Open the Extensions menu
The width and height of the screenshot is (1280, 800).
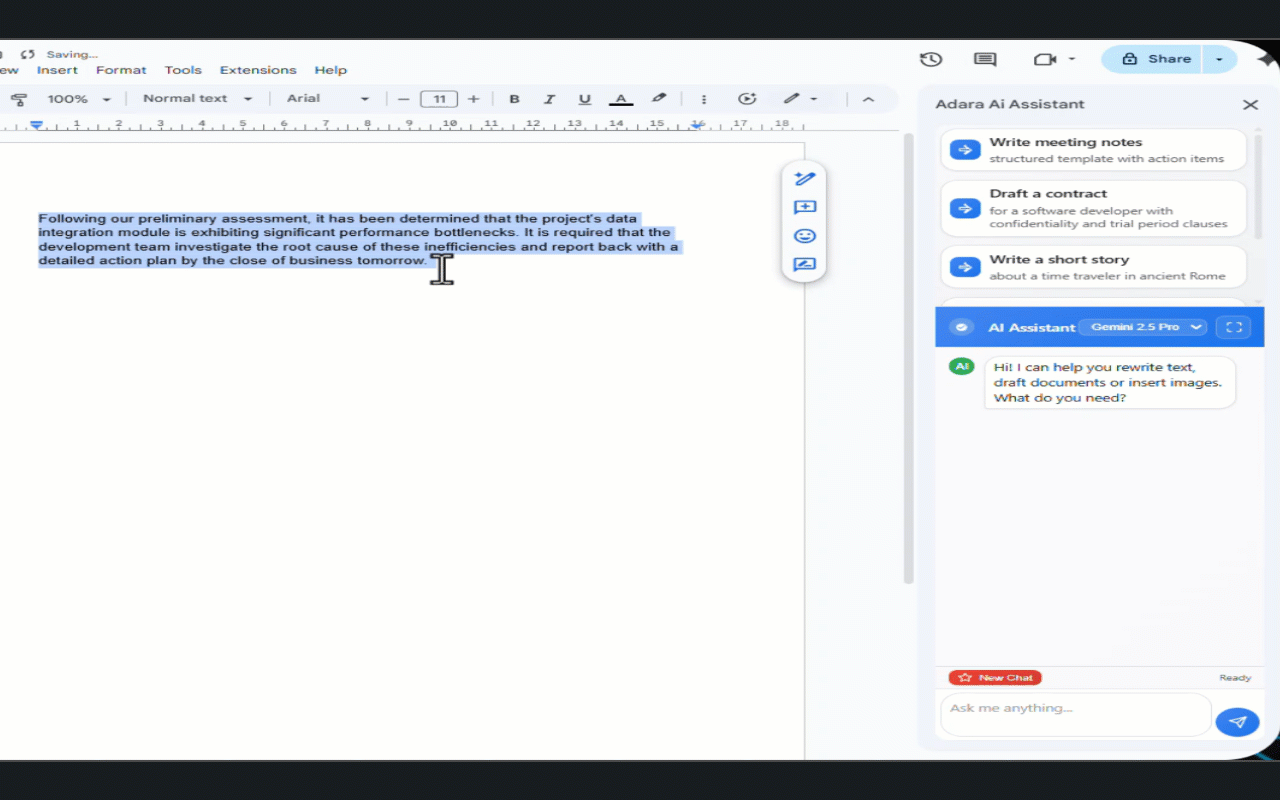point(258,70)
